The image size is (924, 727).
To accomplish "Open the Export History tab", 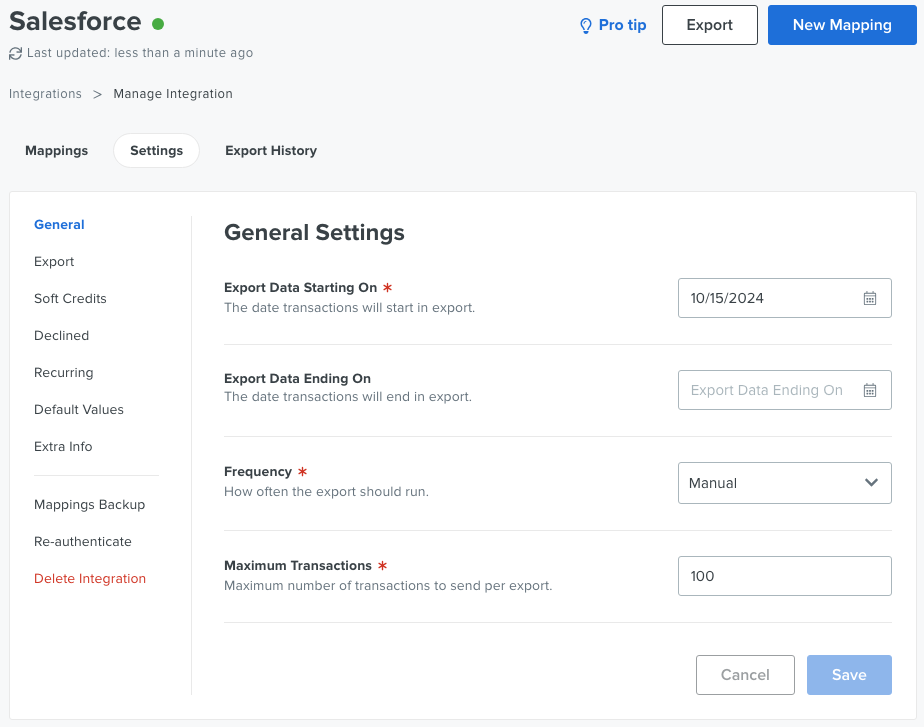I will tap(270, 150).
